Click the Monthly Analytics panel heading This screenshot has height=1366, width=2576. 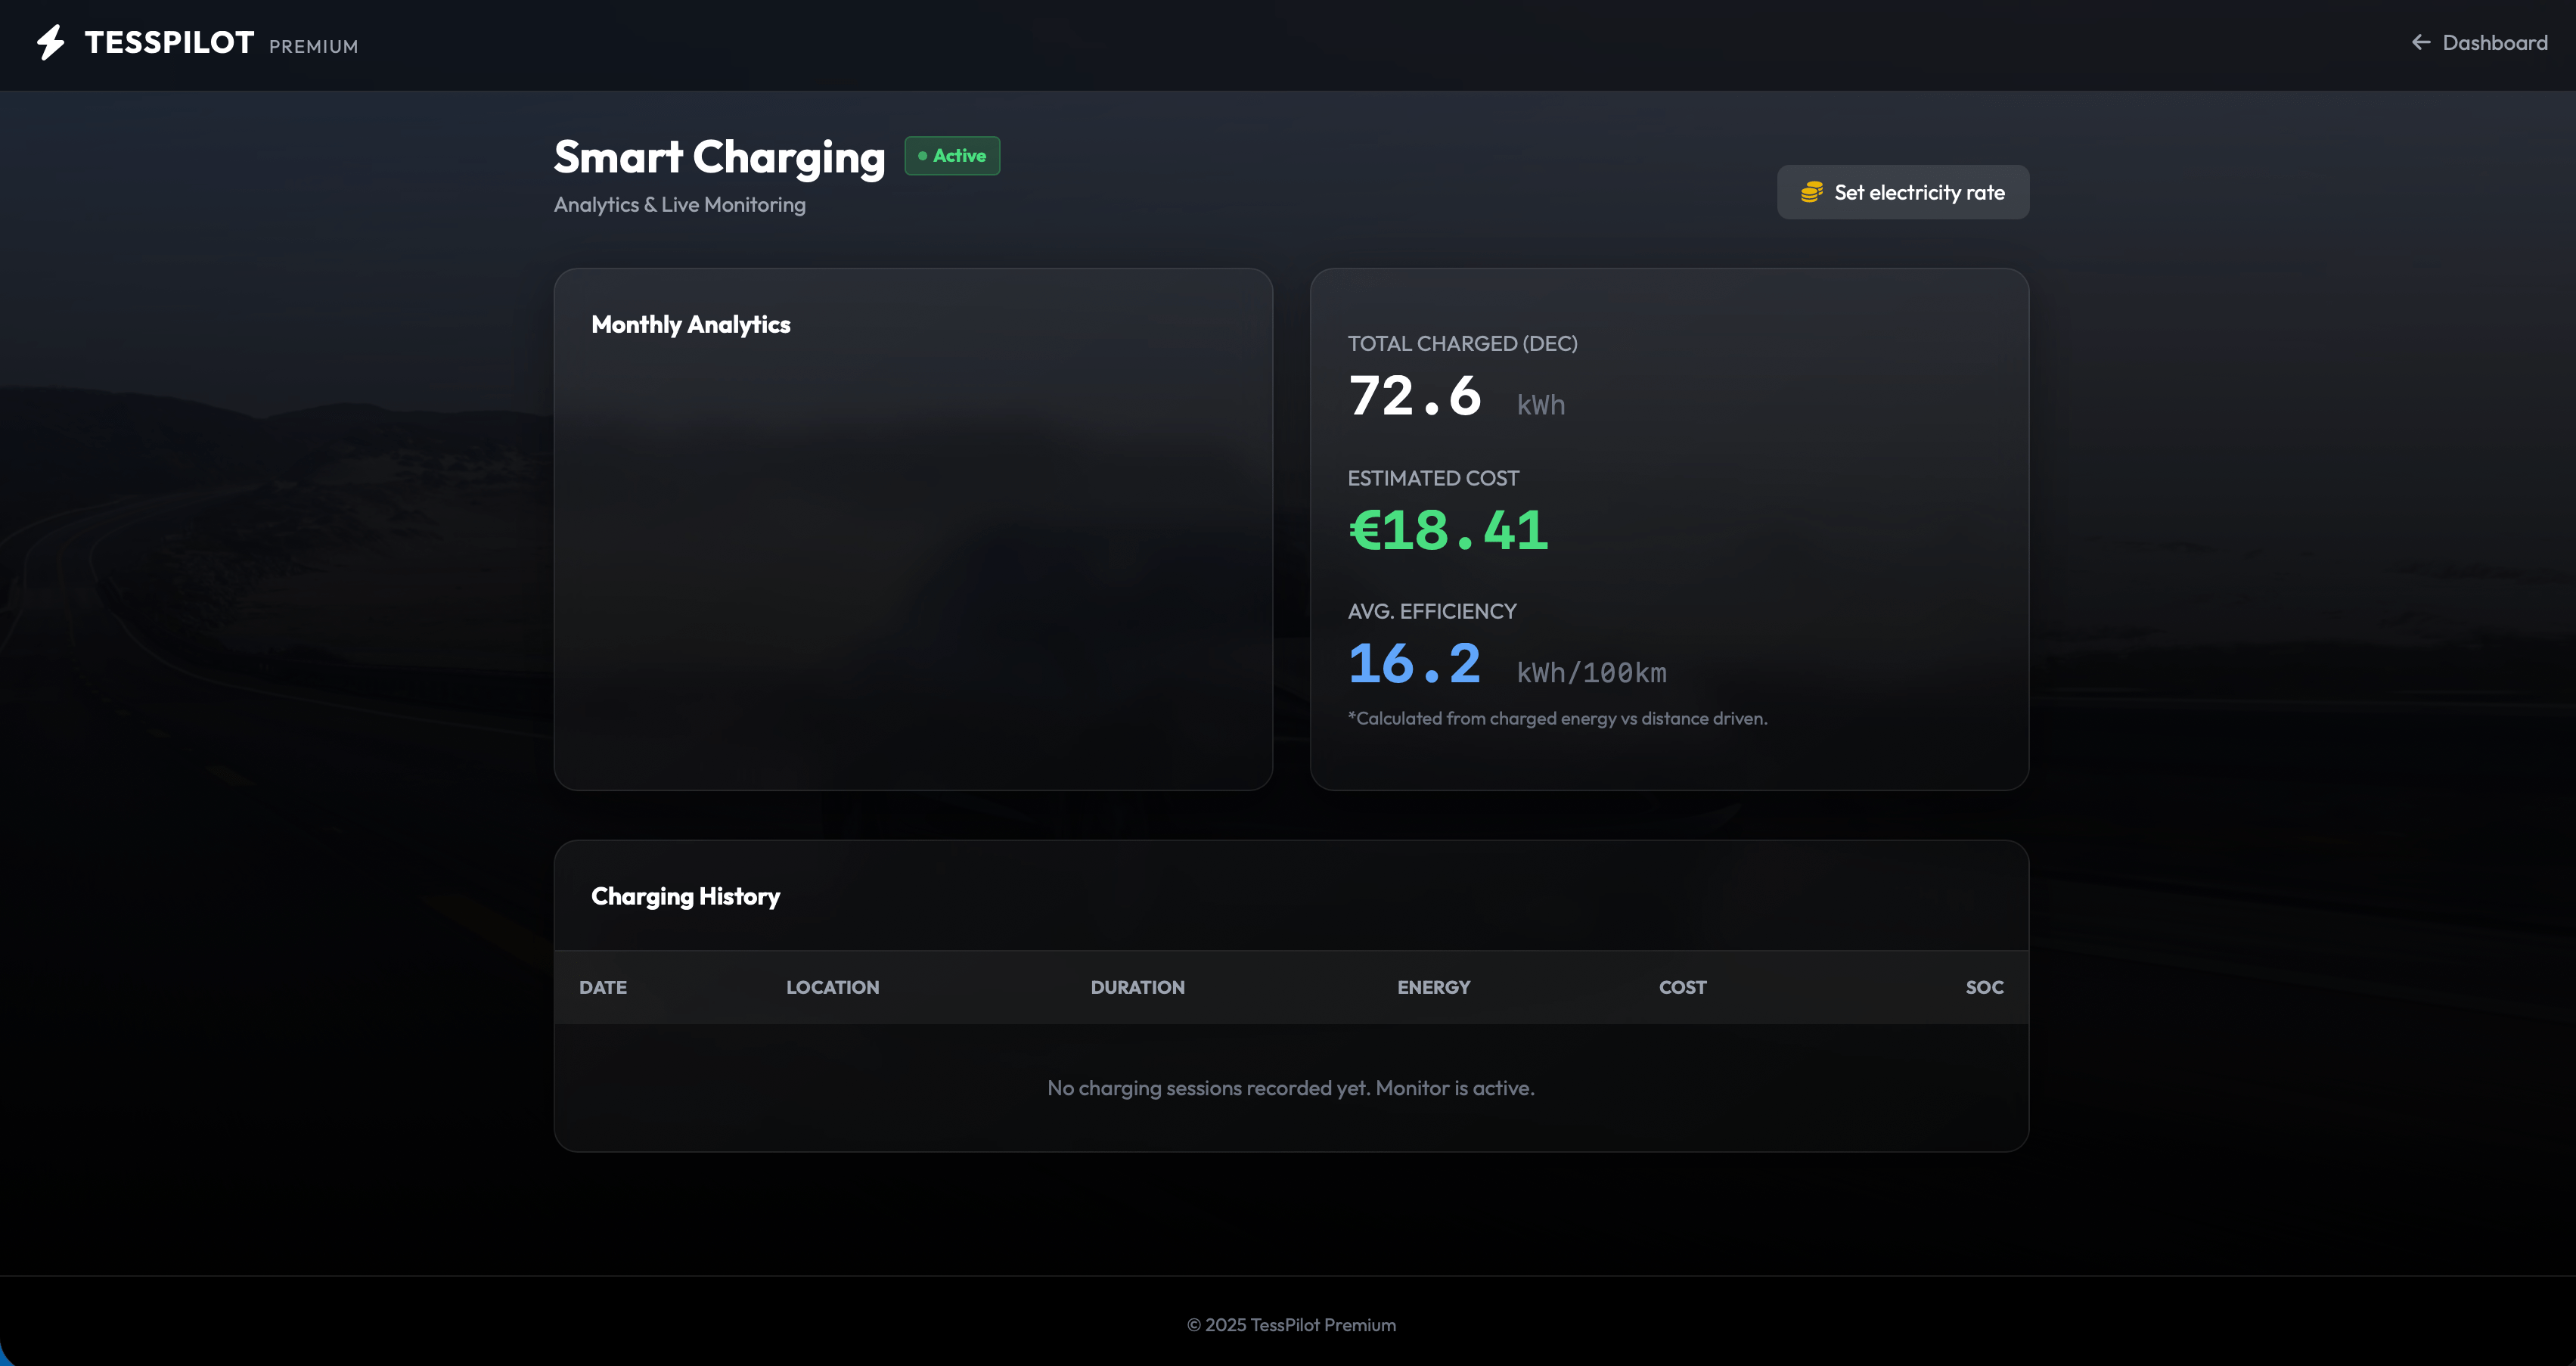(x=691, y=324)
